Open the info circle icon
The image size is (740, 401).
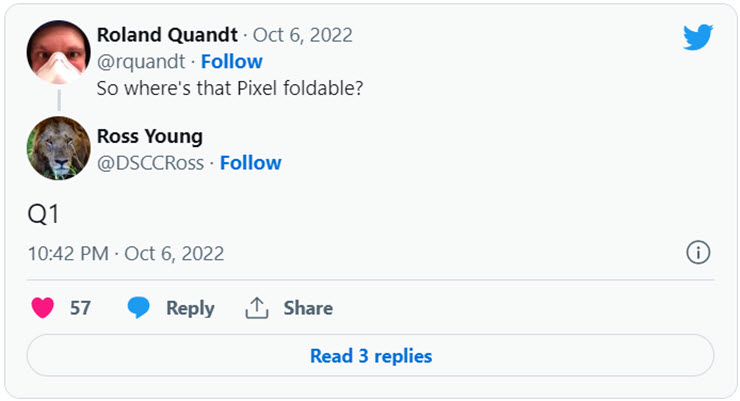click(698, 253)
